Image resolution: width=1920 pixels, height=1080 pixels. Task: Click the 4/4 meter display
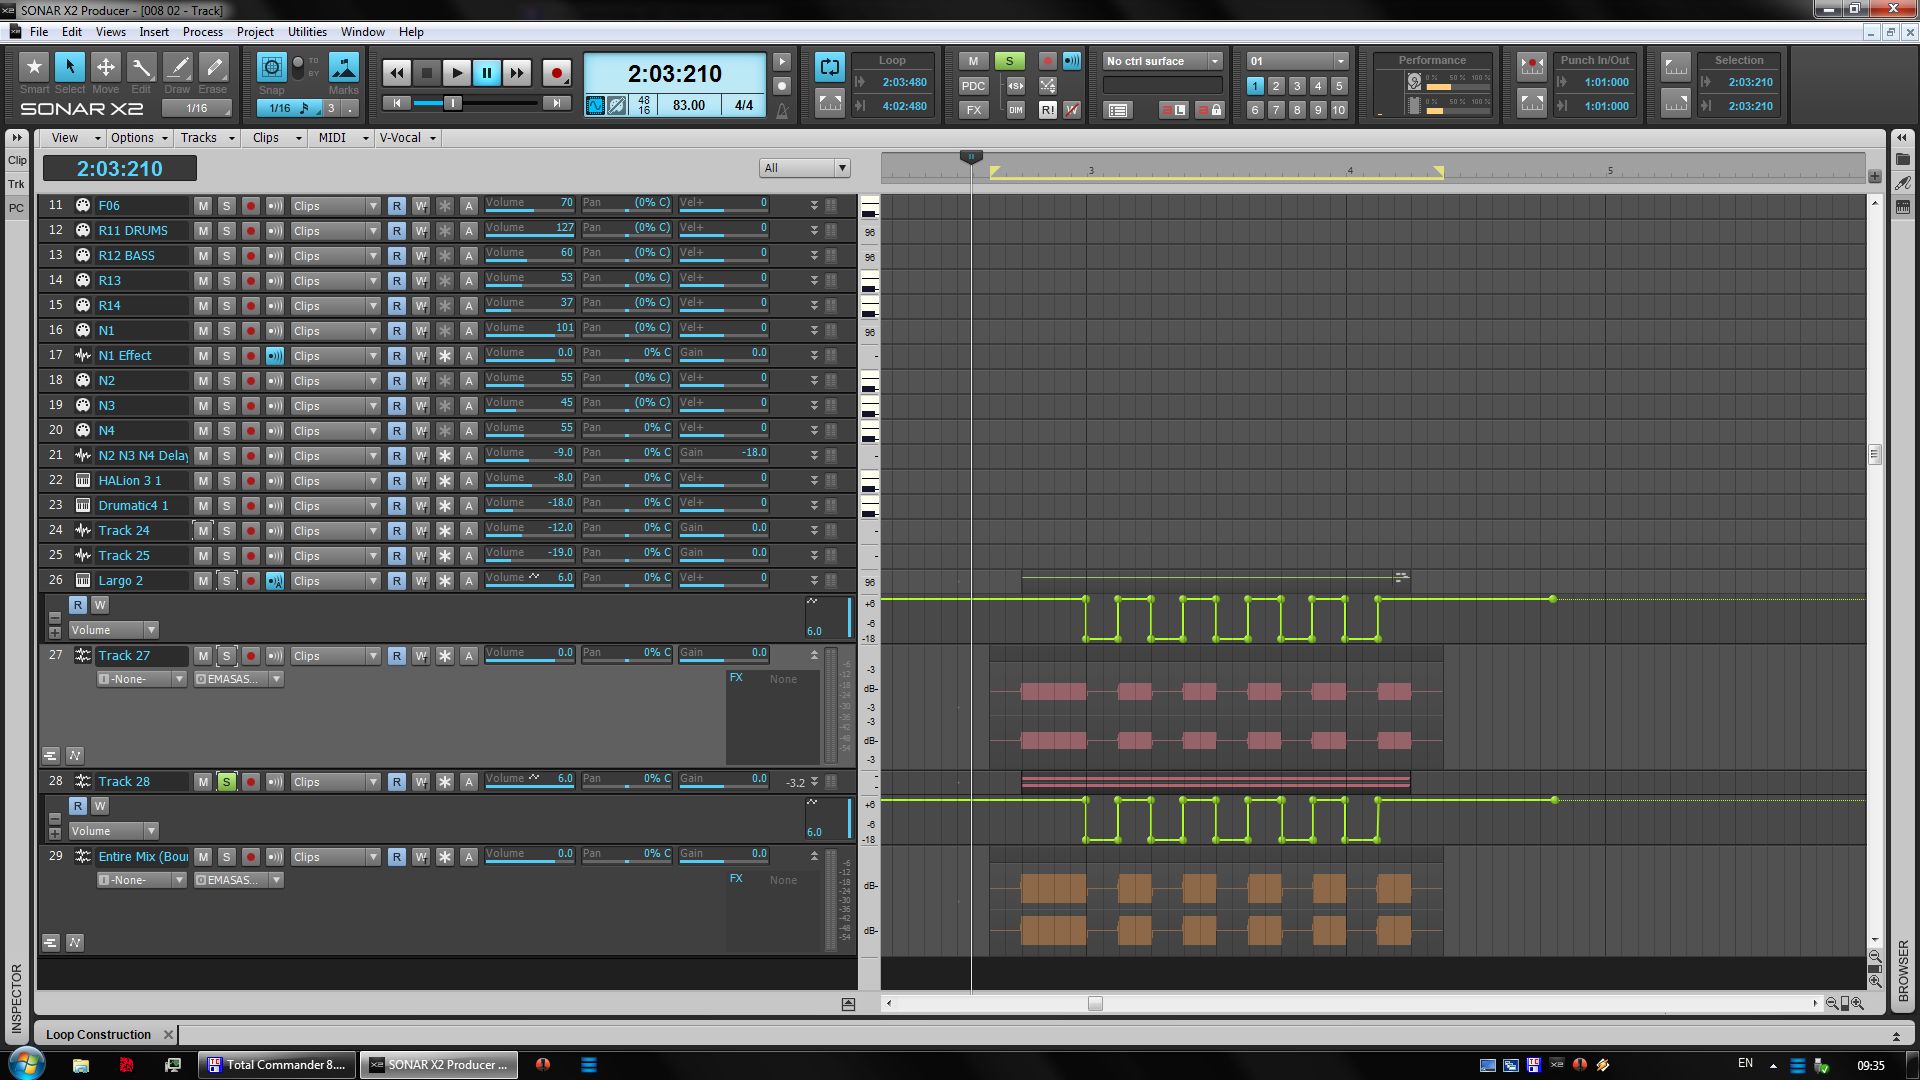coord(744,105)
